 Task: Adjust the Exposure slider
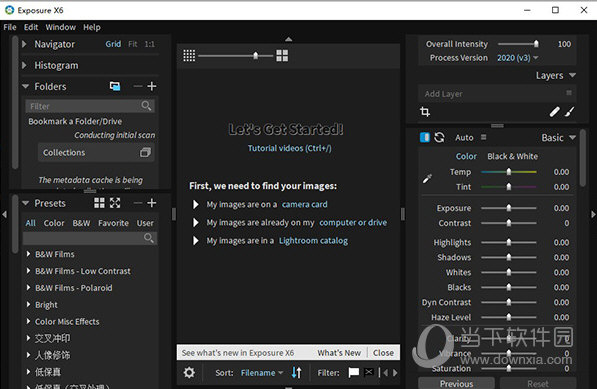click(509, 208)
